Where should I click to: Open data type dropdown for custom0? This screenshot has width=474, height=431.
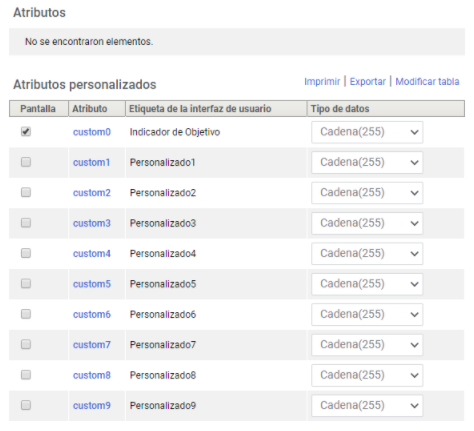click(x=367, y=132)
